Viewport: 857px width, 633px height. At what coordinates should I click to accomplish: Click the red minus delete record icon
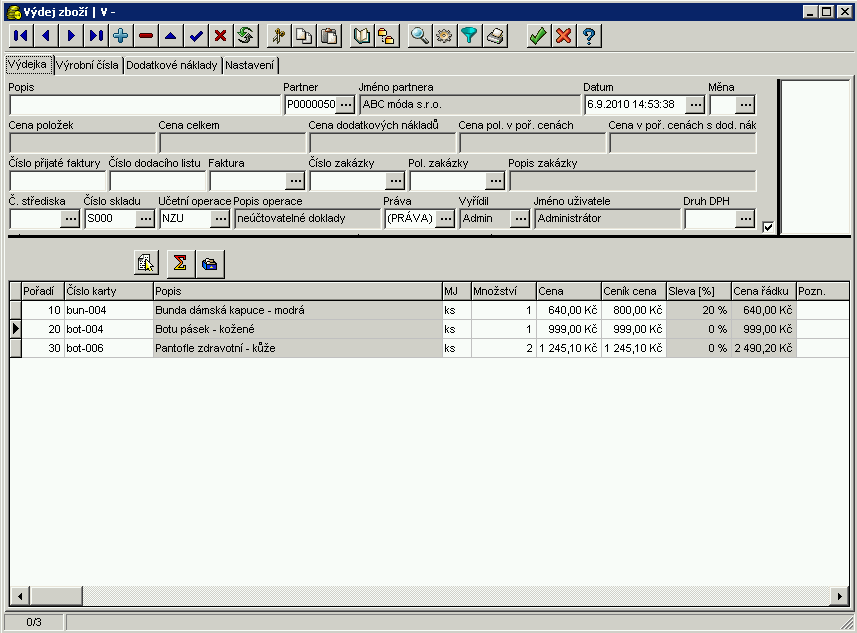(146, 36)
